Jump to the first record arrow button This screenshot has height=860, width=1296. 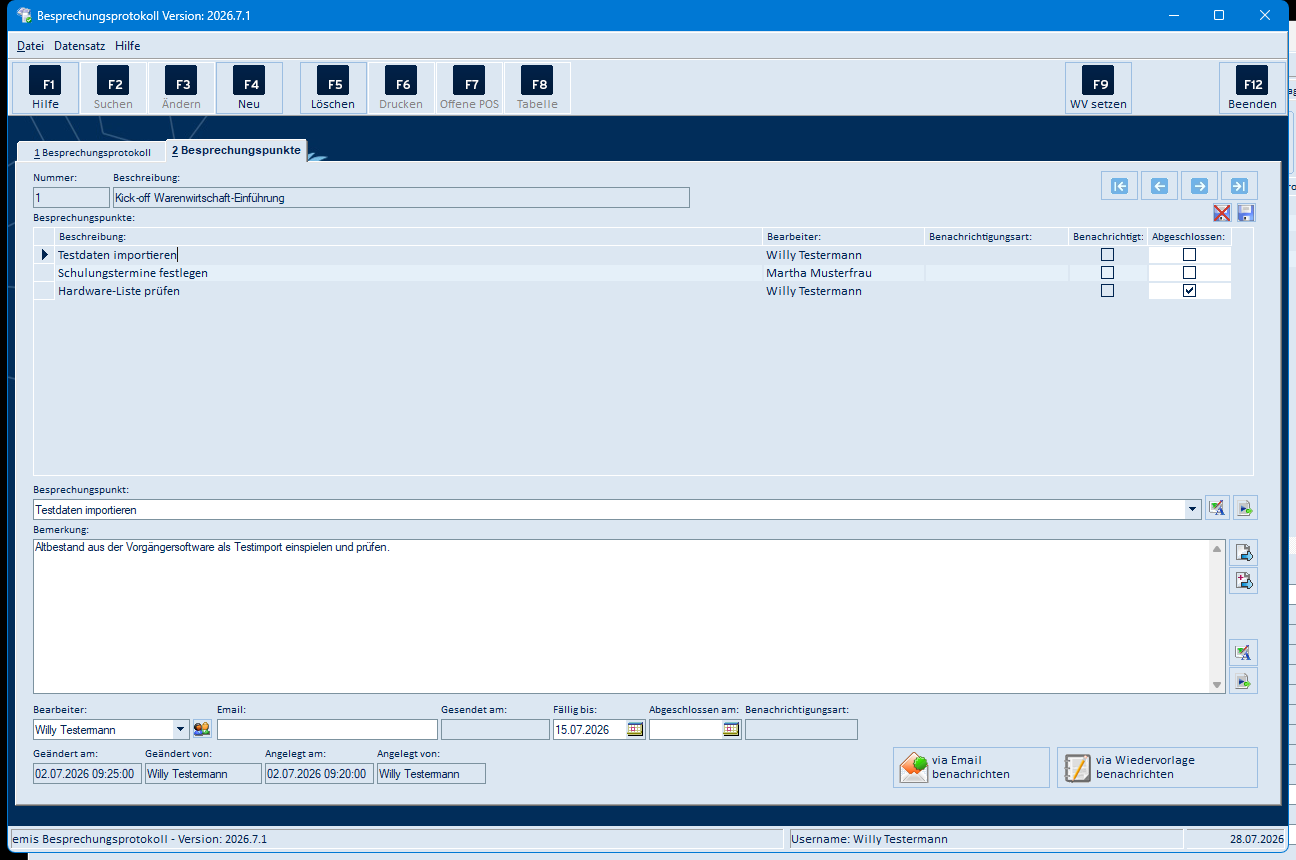point(1120,185)
